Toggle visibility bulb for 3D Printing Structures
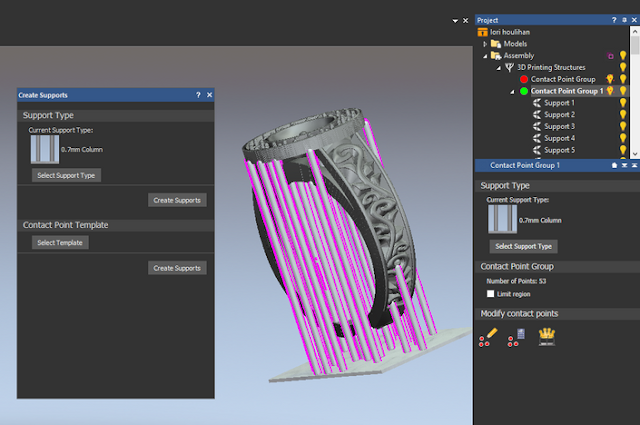Screen dimensions: 640x425 623,67
